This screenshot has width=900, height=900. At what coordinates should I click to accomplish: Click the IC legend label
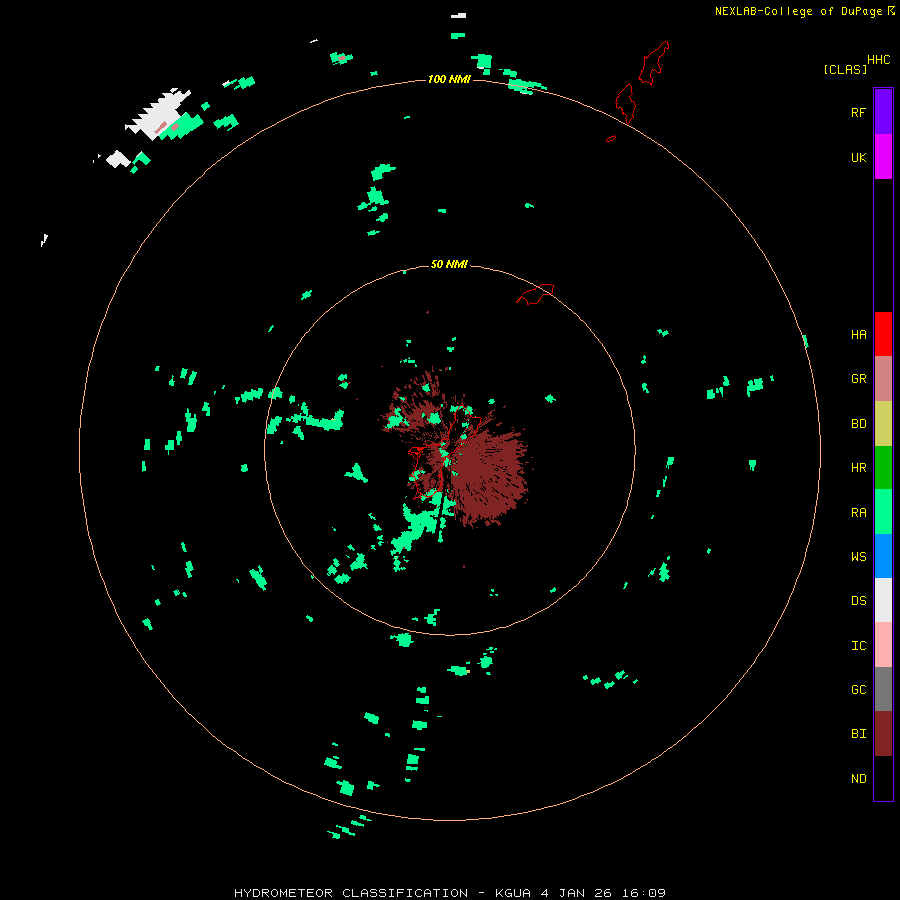[x=858, y=646]
